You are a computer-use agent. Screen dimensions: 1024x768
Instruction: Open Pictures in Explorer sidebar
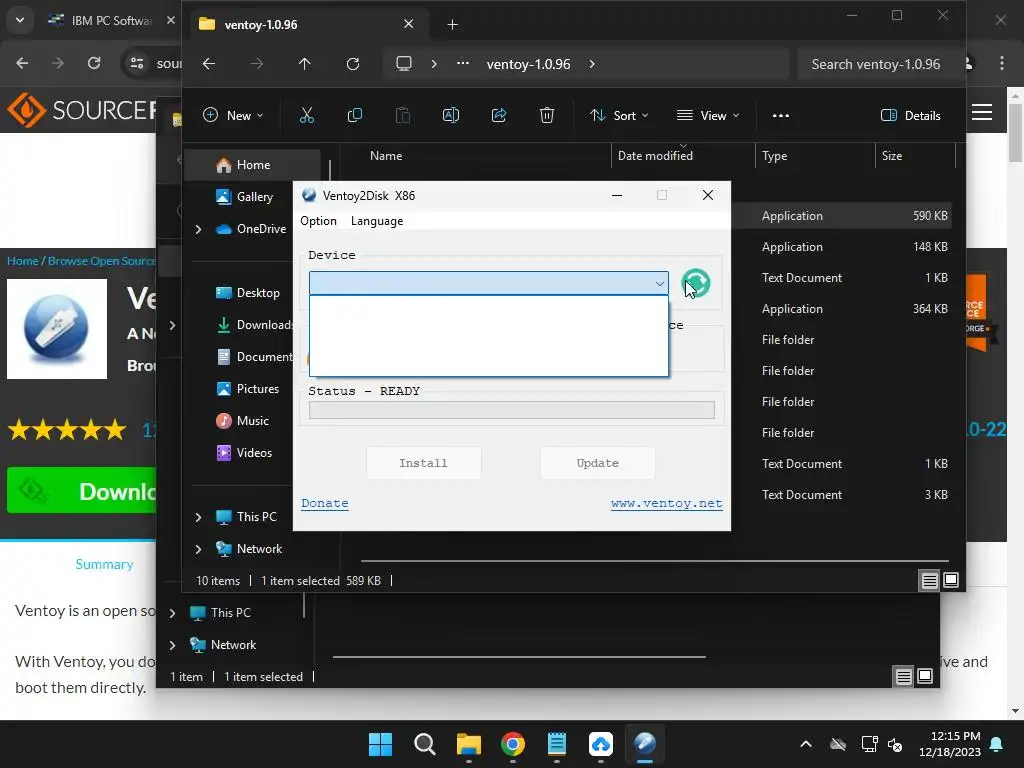coord(257,389)
